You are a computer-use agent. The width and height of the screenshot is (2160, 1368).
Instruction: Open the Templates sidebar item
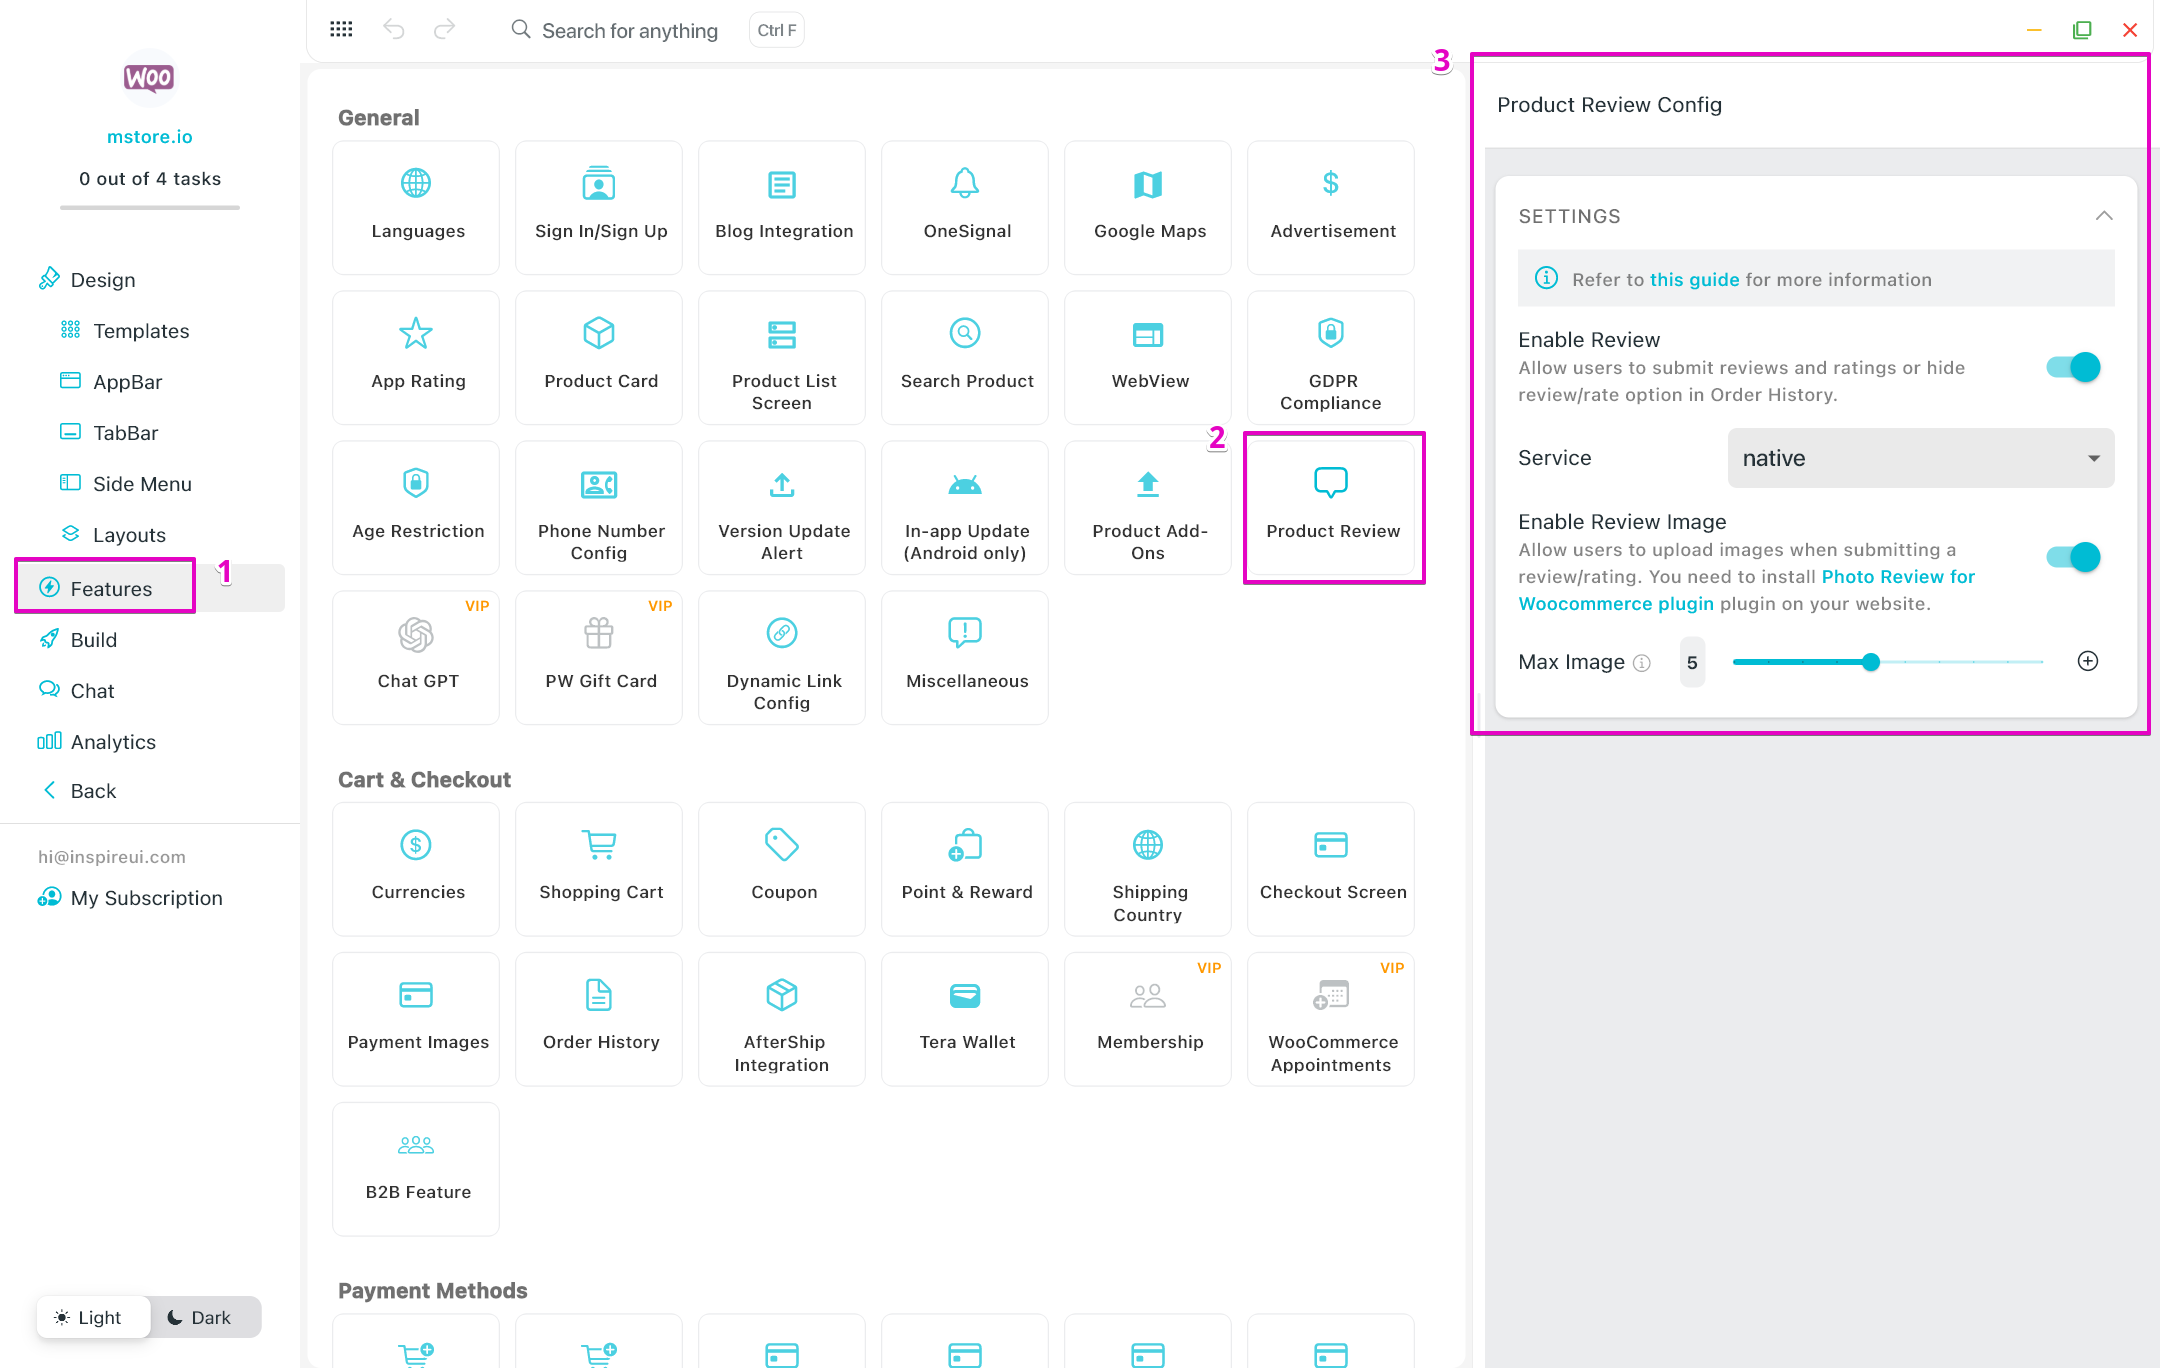(x=140, y=331)
